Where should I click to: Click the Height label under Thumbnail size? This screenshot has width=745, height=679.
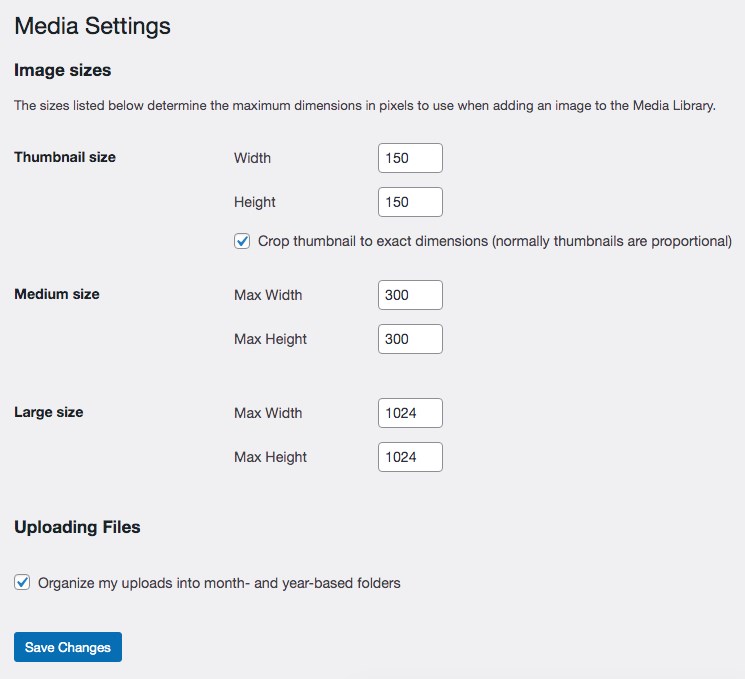click(x=255, y=202)
